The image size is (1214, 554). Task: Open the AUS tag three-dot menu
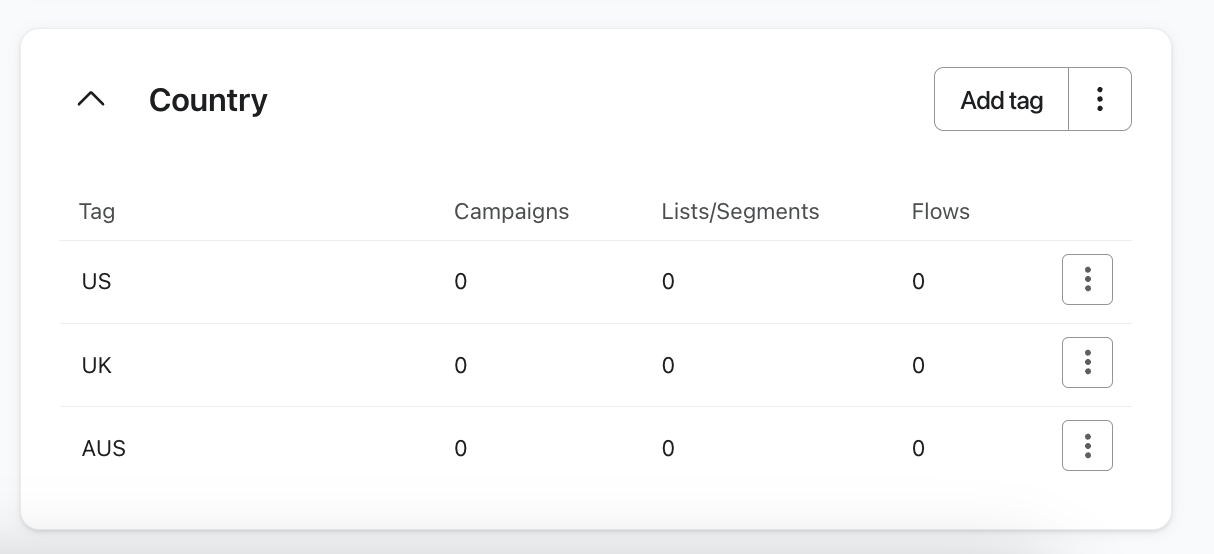pyautogui.click(x=1087, y=446)
